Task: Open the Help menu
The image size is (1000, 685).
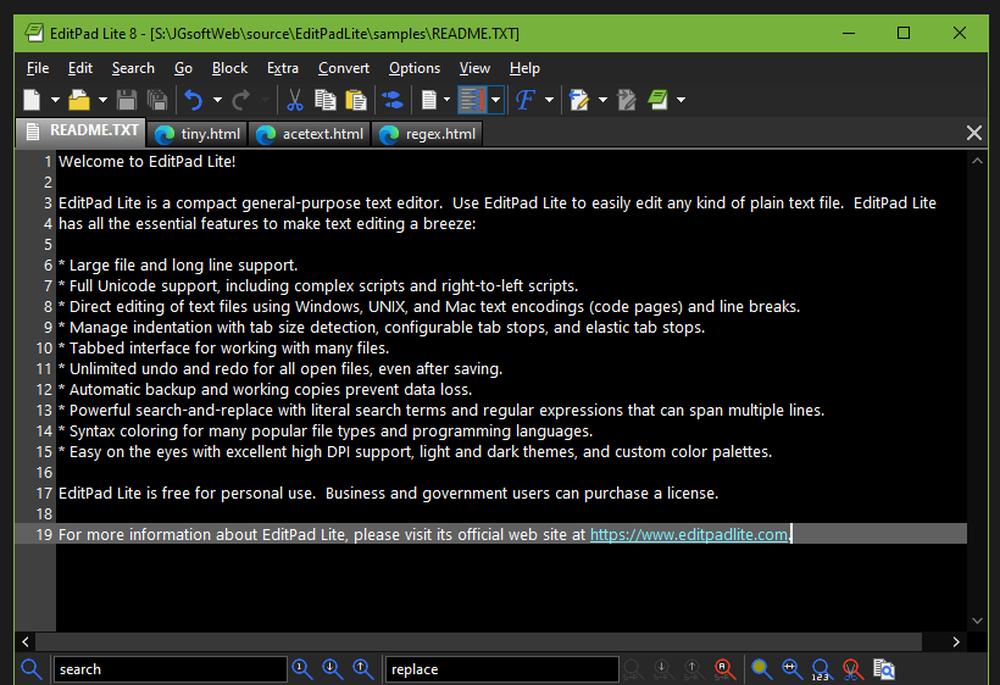Action: point(525,68)
